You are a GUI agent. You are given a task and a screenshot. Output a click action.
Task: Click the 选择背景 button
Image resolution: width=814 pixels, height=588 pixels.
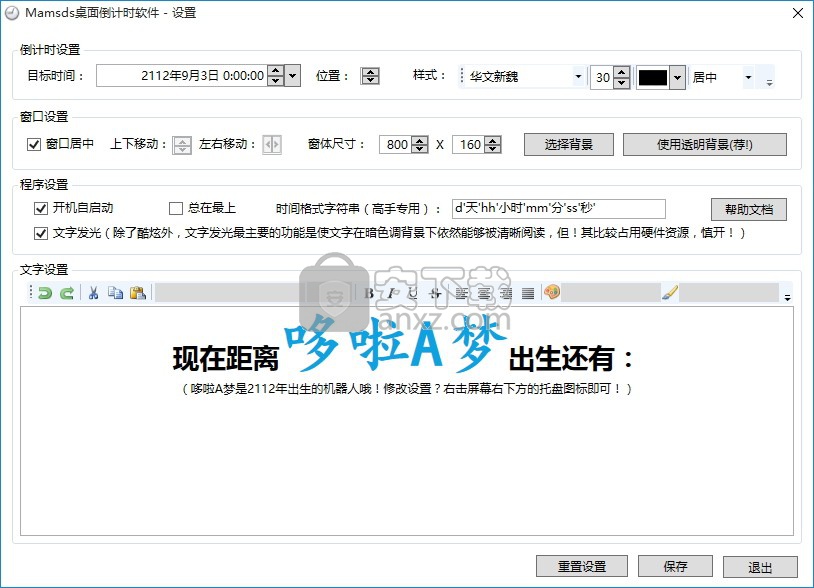(568, 144)
